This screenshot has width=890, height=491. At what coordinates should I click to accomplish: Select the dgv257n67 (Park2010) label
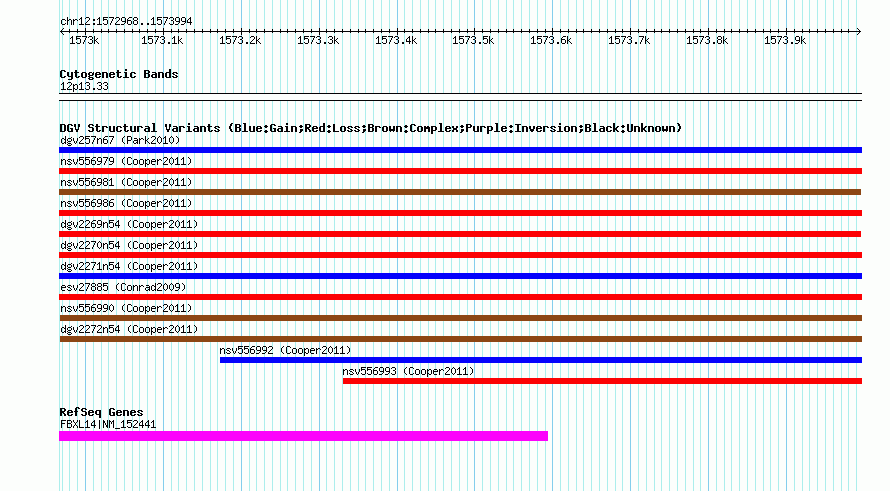tap(120, 140)
